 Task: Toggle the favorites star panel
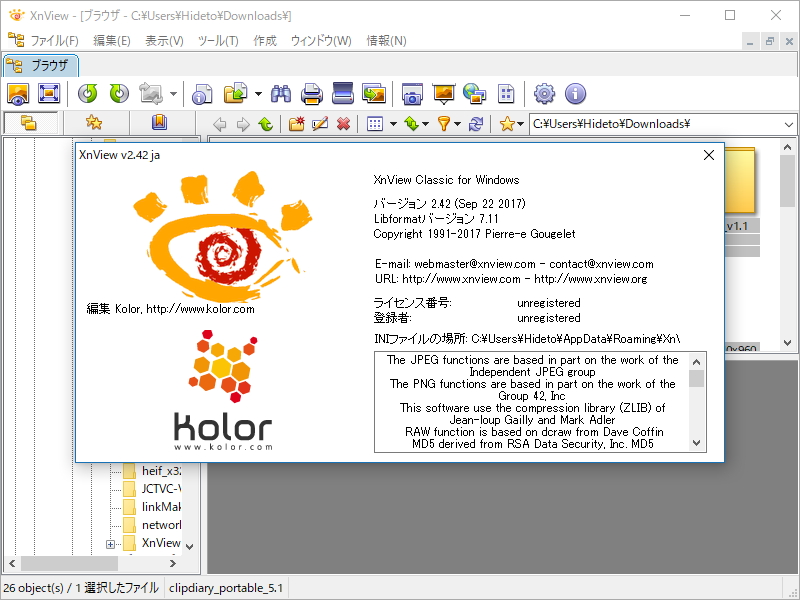pos(93,124)
